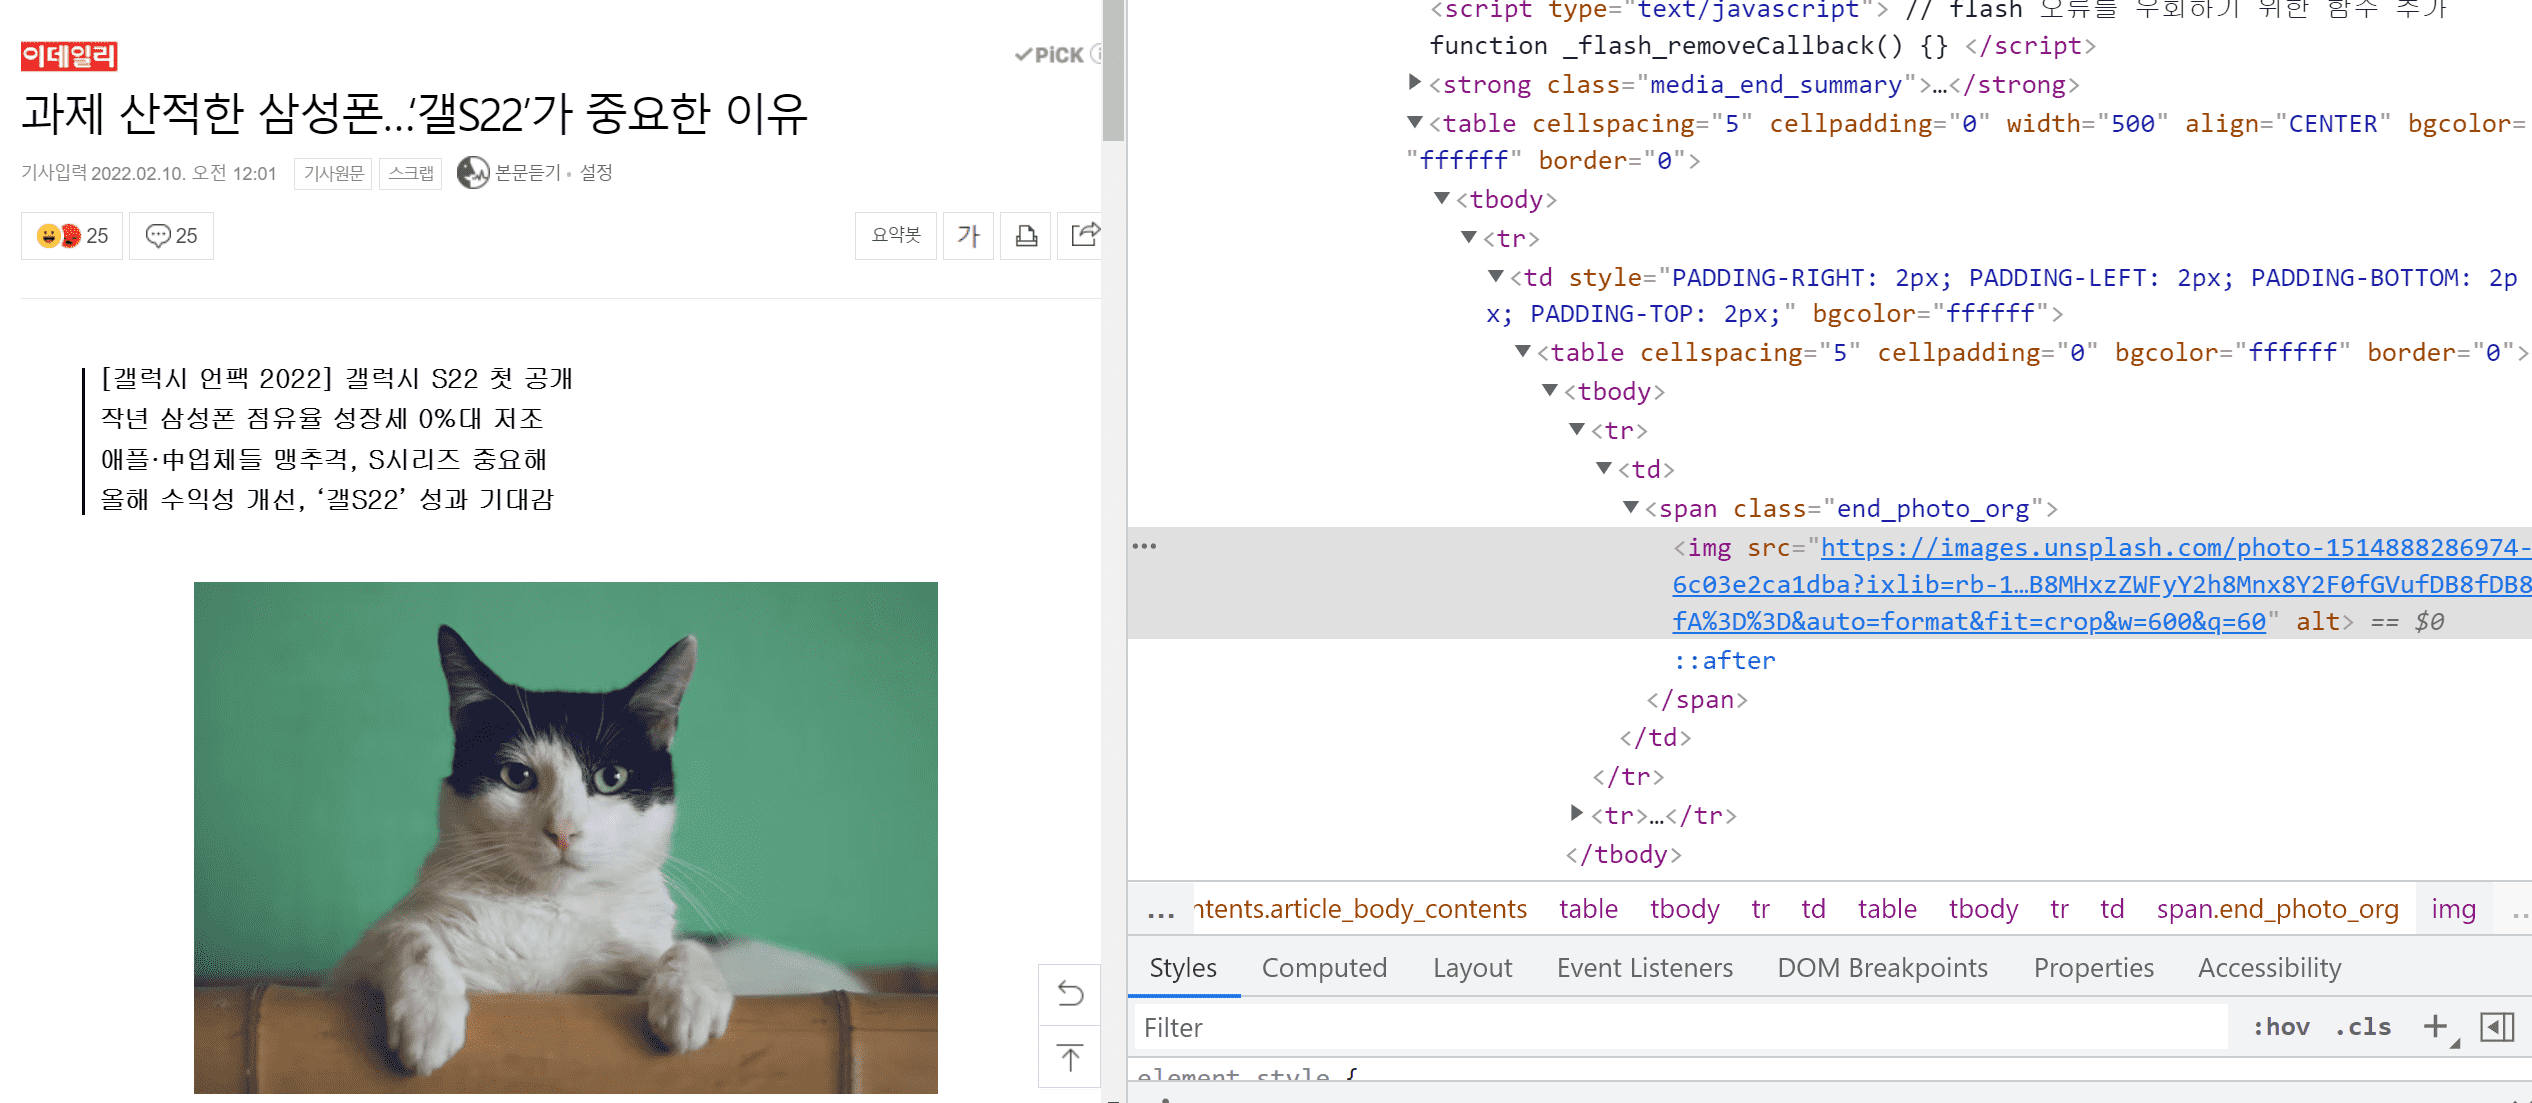The width and height of the screenshot is (2532, 1103).
Task: Switch to the Computed tab
Action: [1324, 967]
